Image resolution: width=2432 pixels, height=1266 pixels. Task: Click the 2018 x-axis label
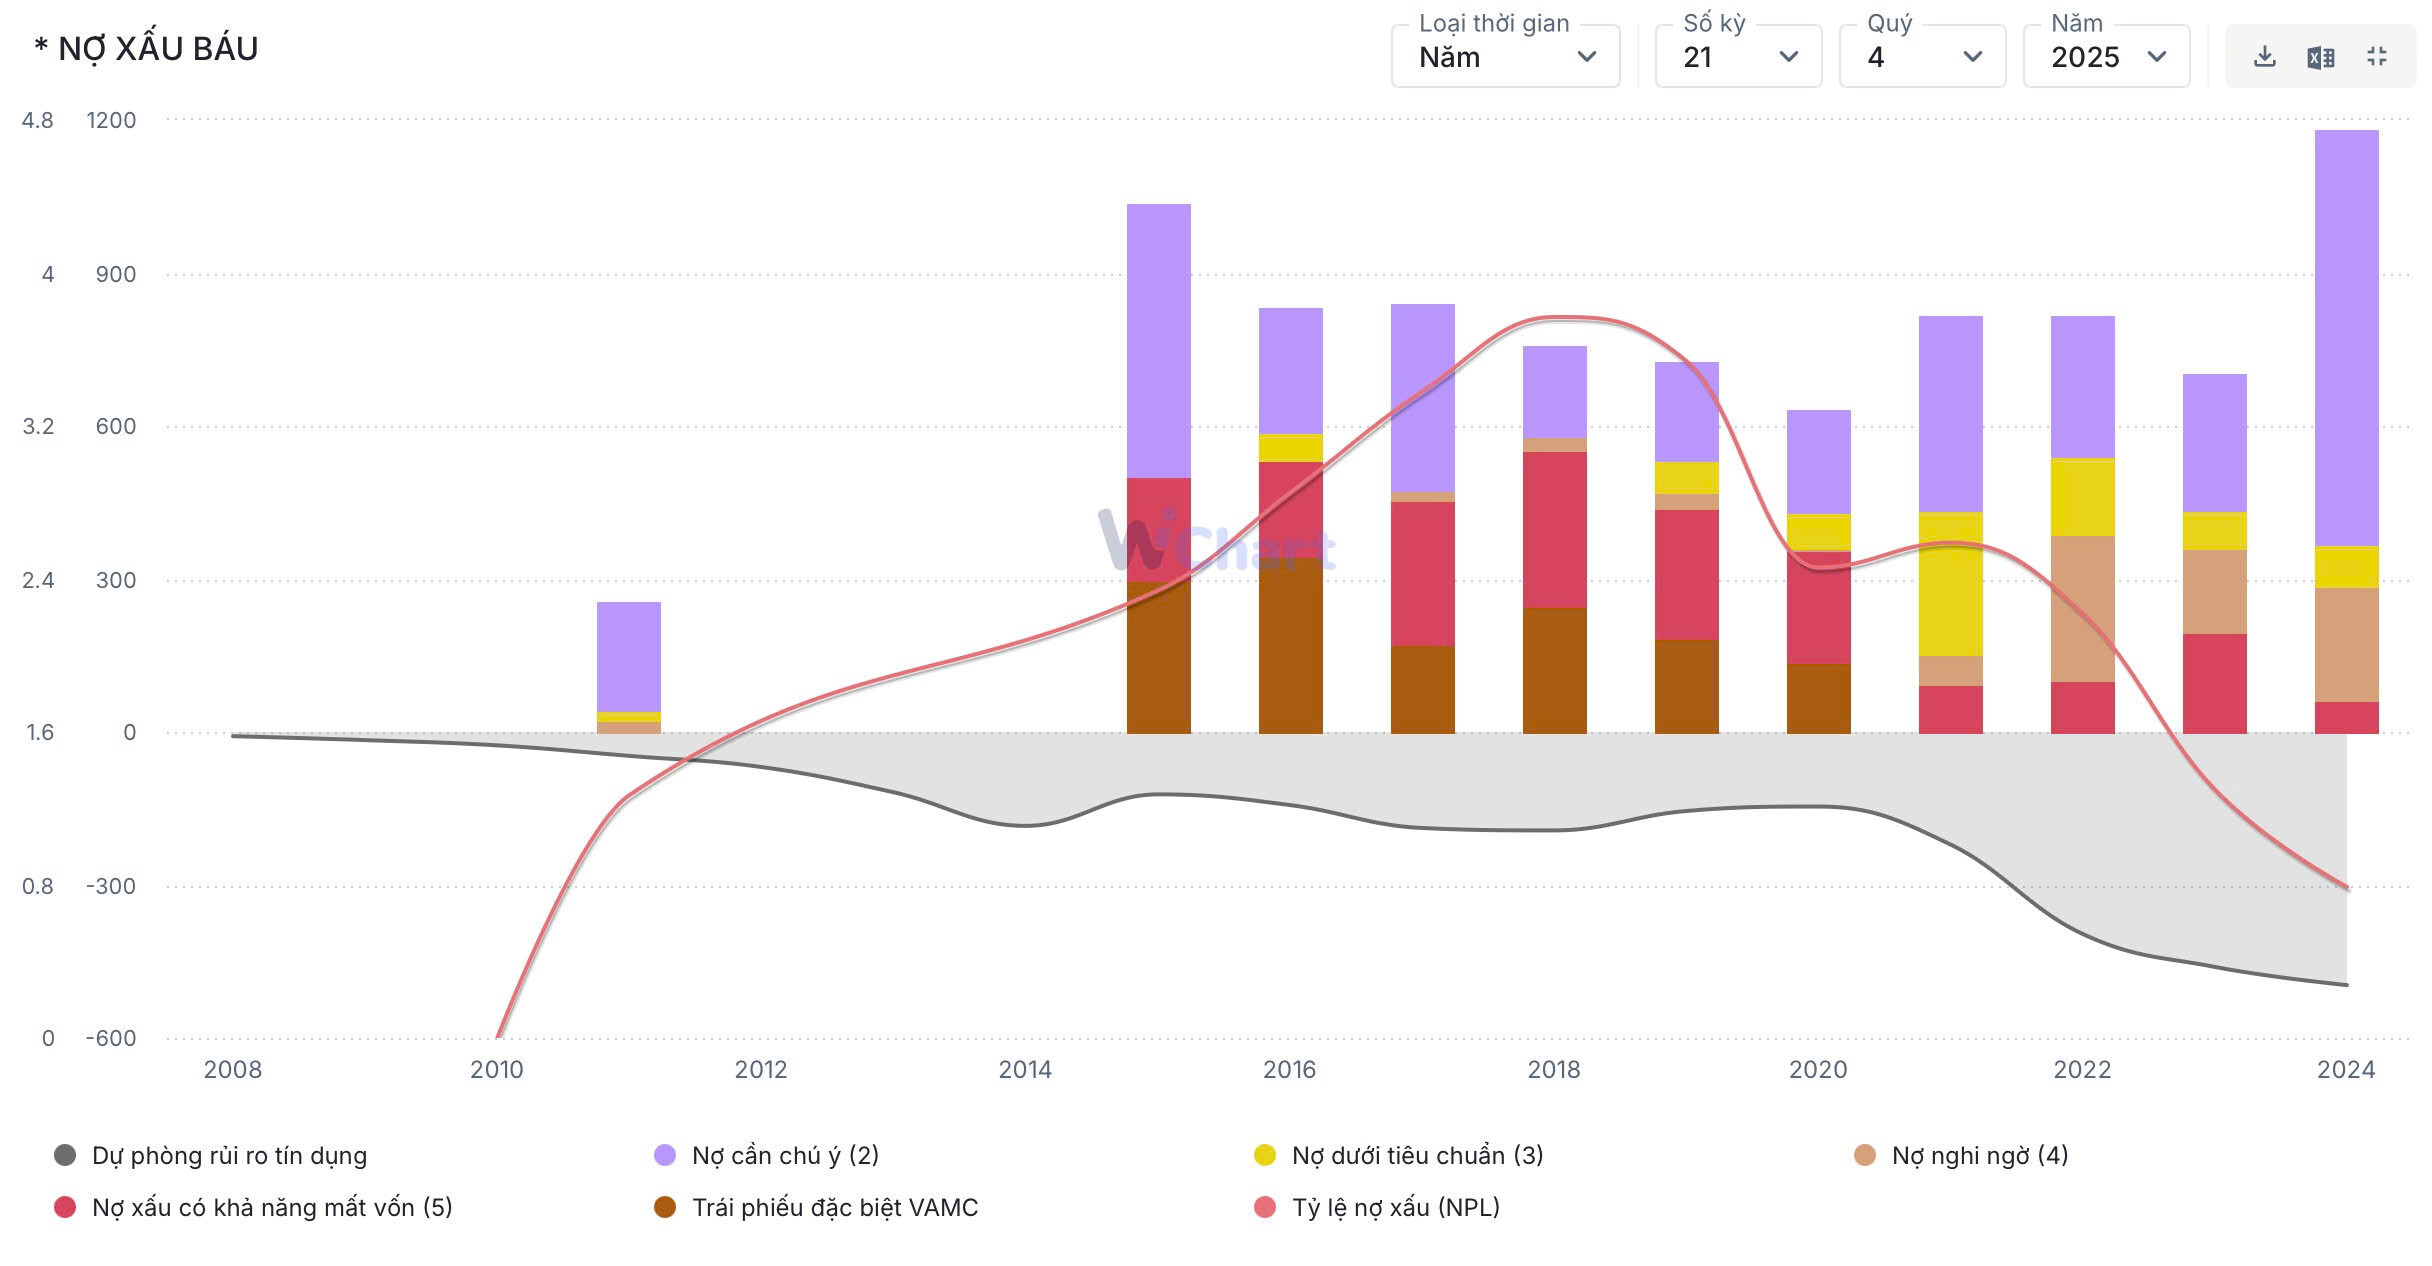[x=1553, y=1070]
